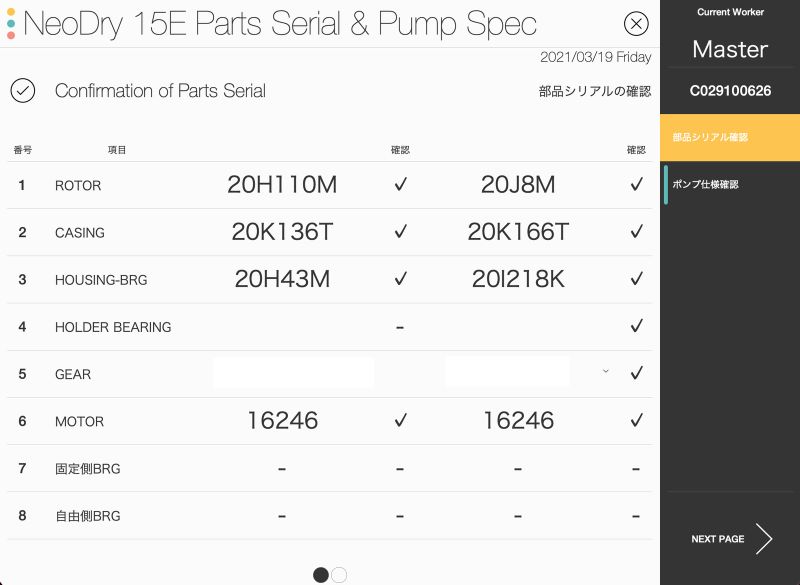Click the three colored dots menu icon
The width and height of the screenshot is (800, 585).
coord(11,23)
